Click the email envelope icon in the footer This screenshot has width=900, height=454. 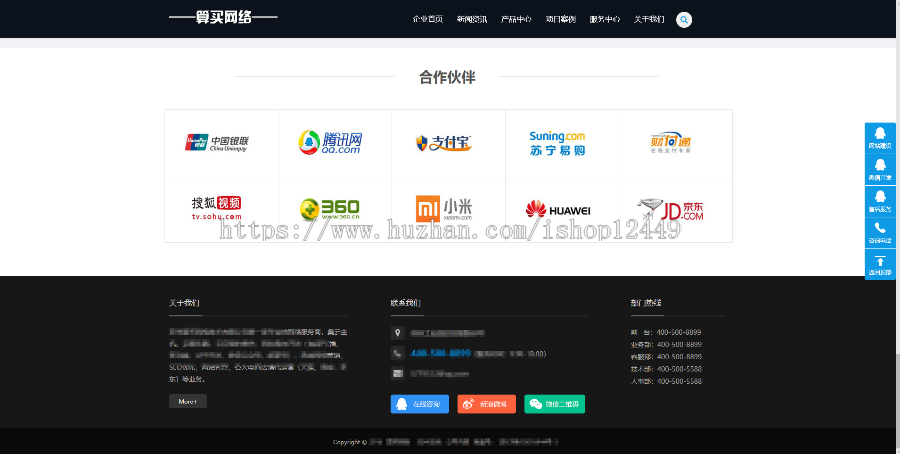click(397, 373)
